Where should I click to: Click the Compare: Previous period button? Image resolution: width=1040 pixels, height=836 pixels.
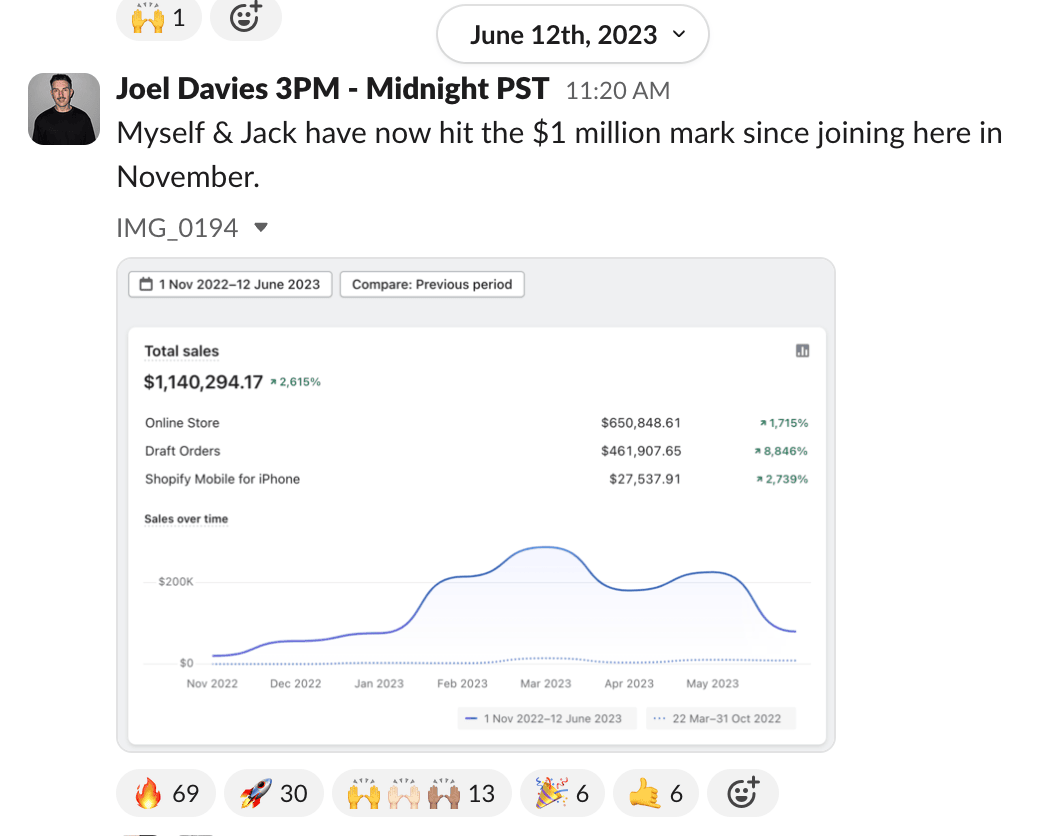click(432, 284)
